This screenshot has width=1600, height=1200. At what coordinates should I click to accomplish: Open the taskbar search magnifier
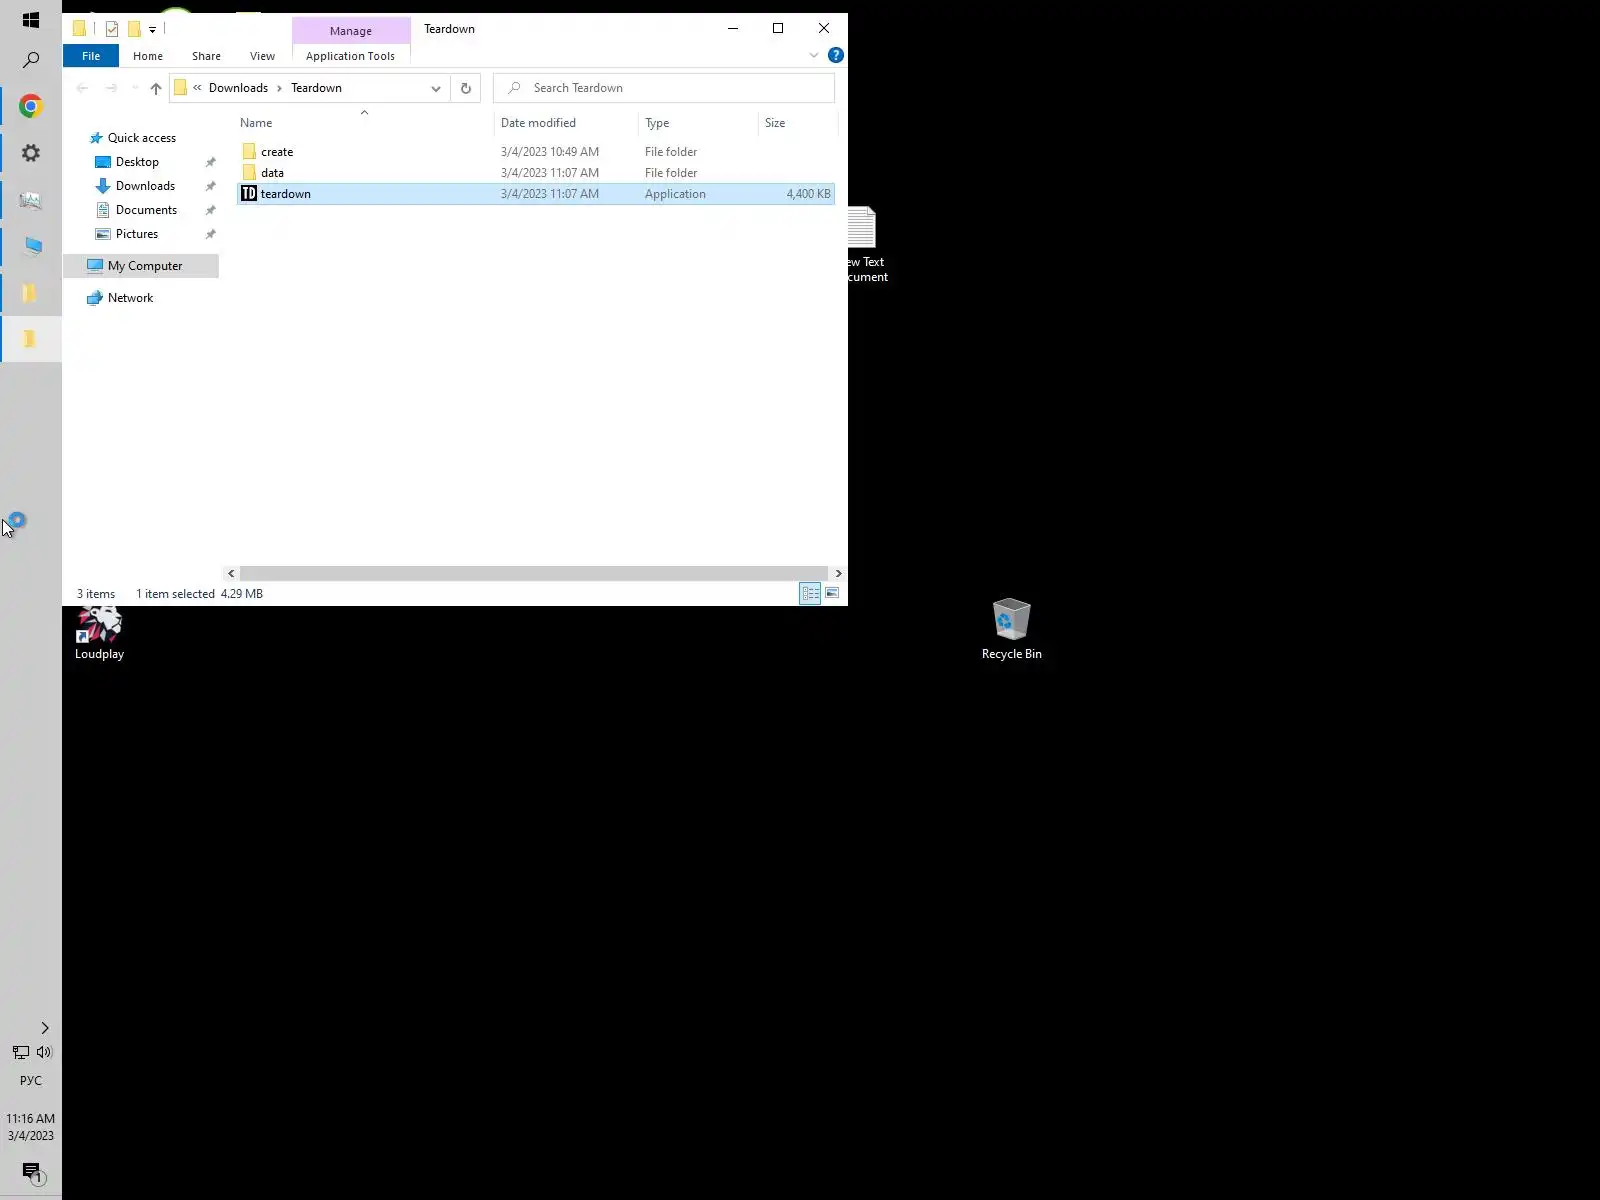[31, 60]
